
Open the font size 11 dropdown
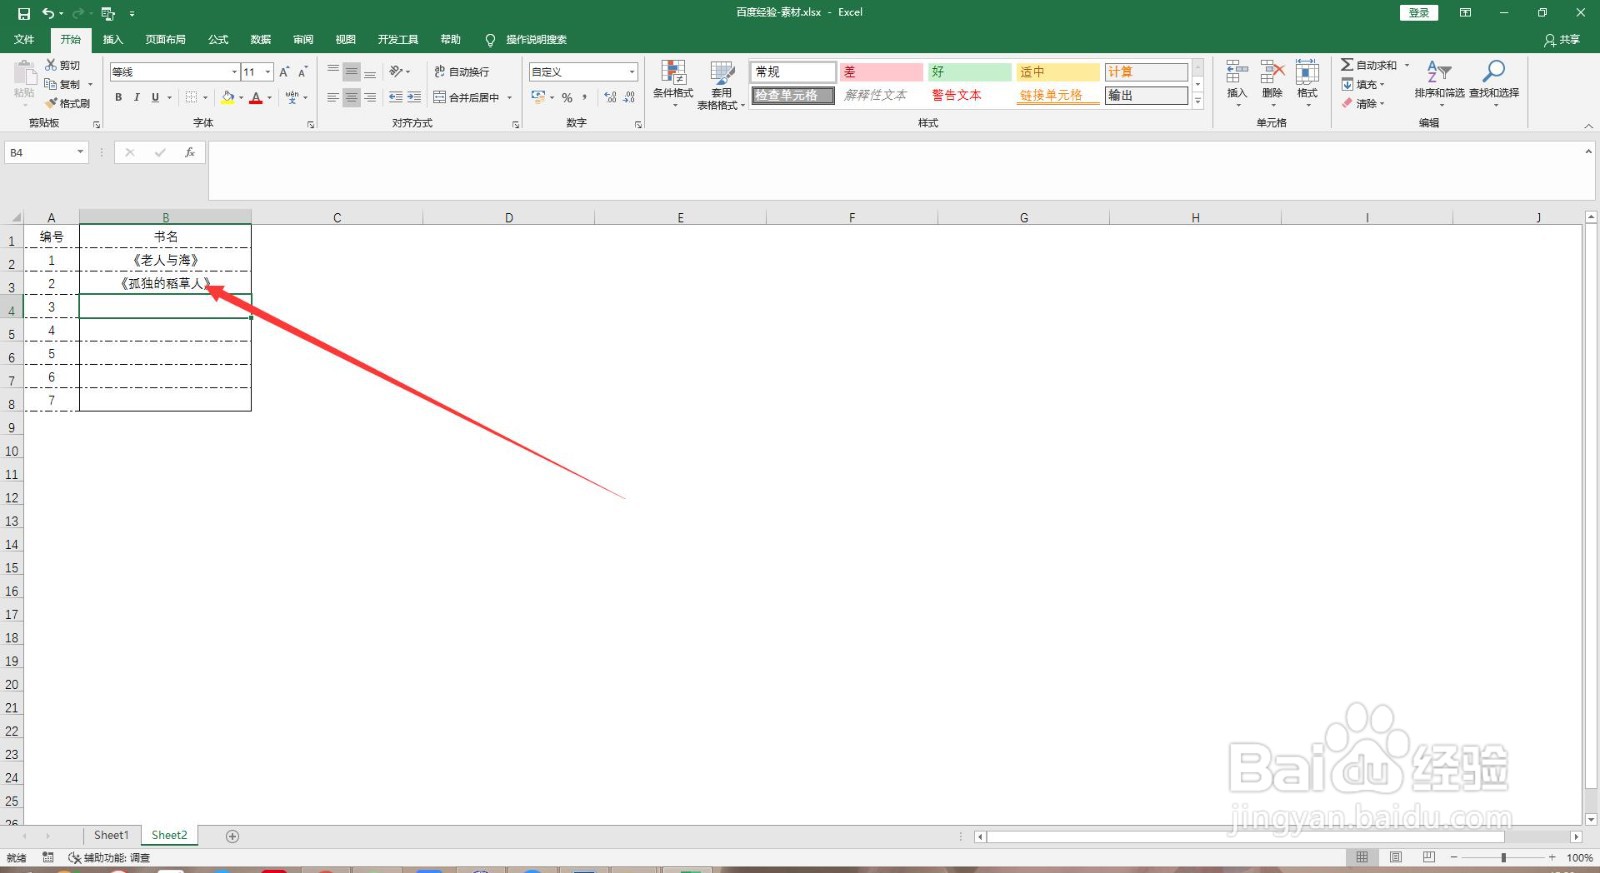click(x=268, y=72)
